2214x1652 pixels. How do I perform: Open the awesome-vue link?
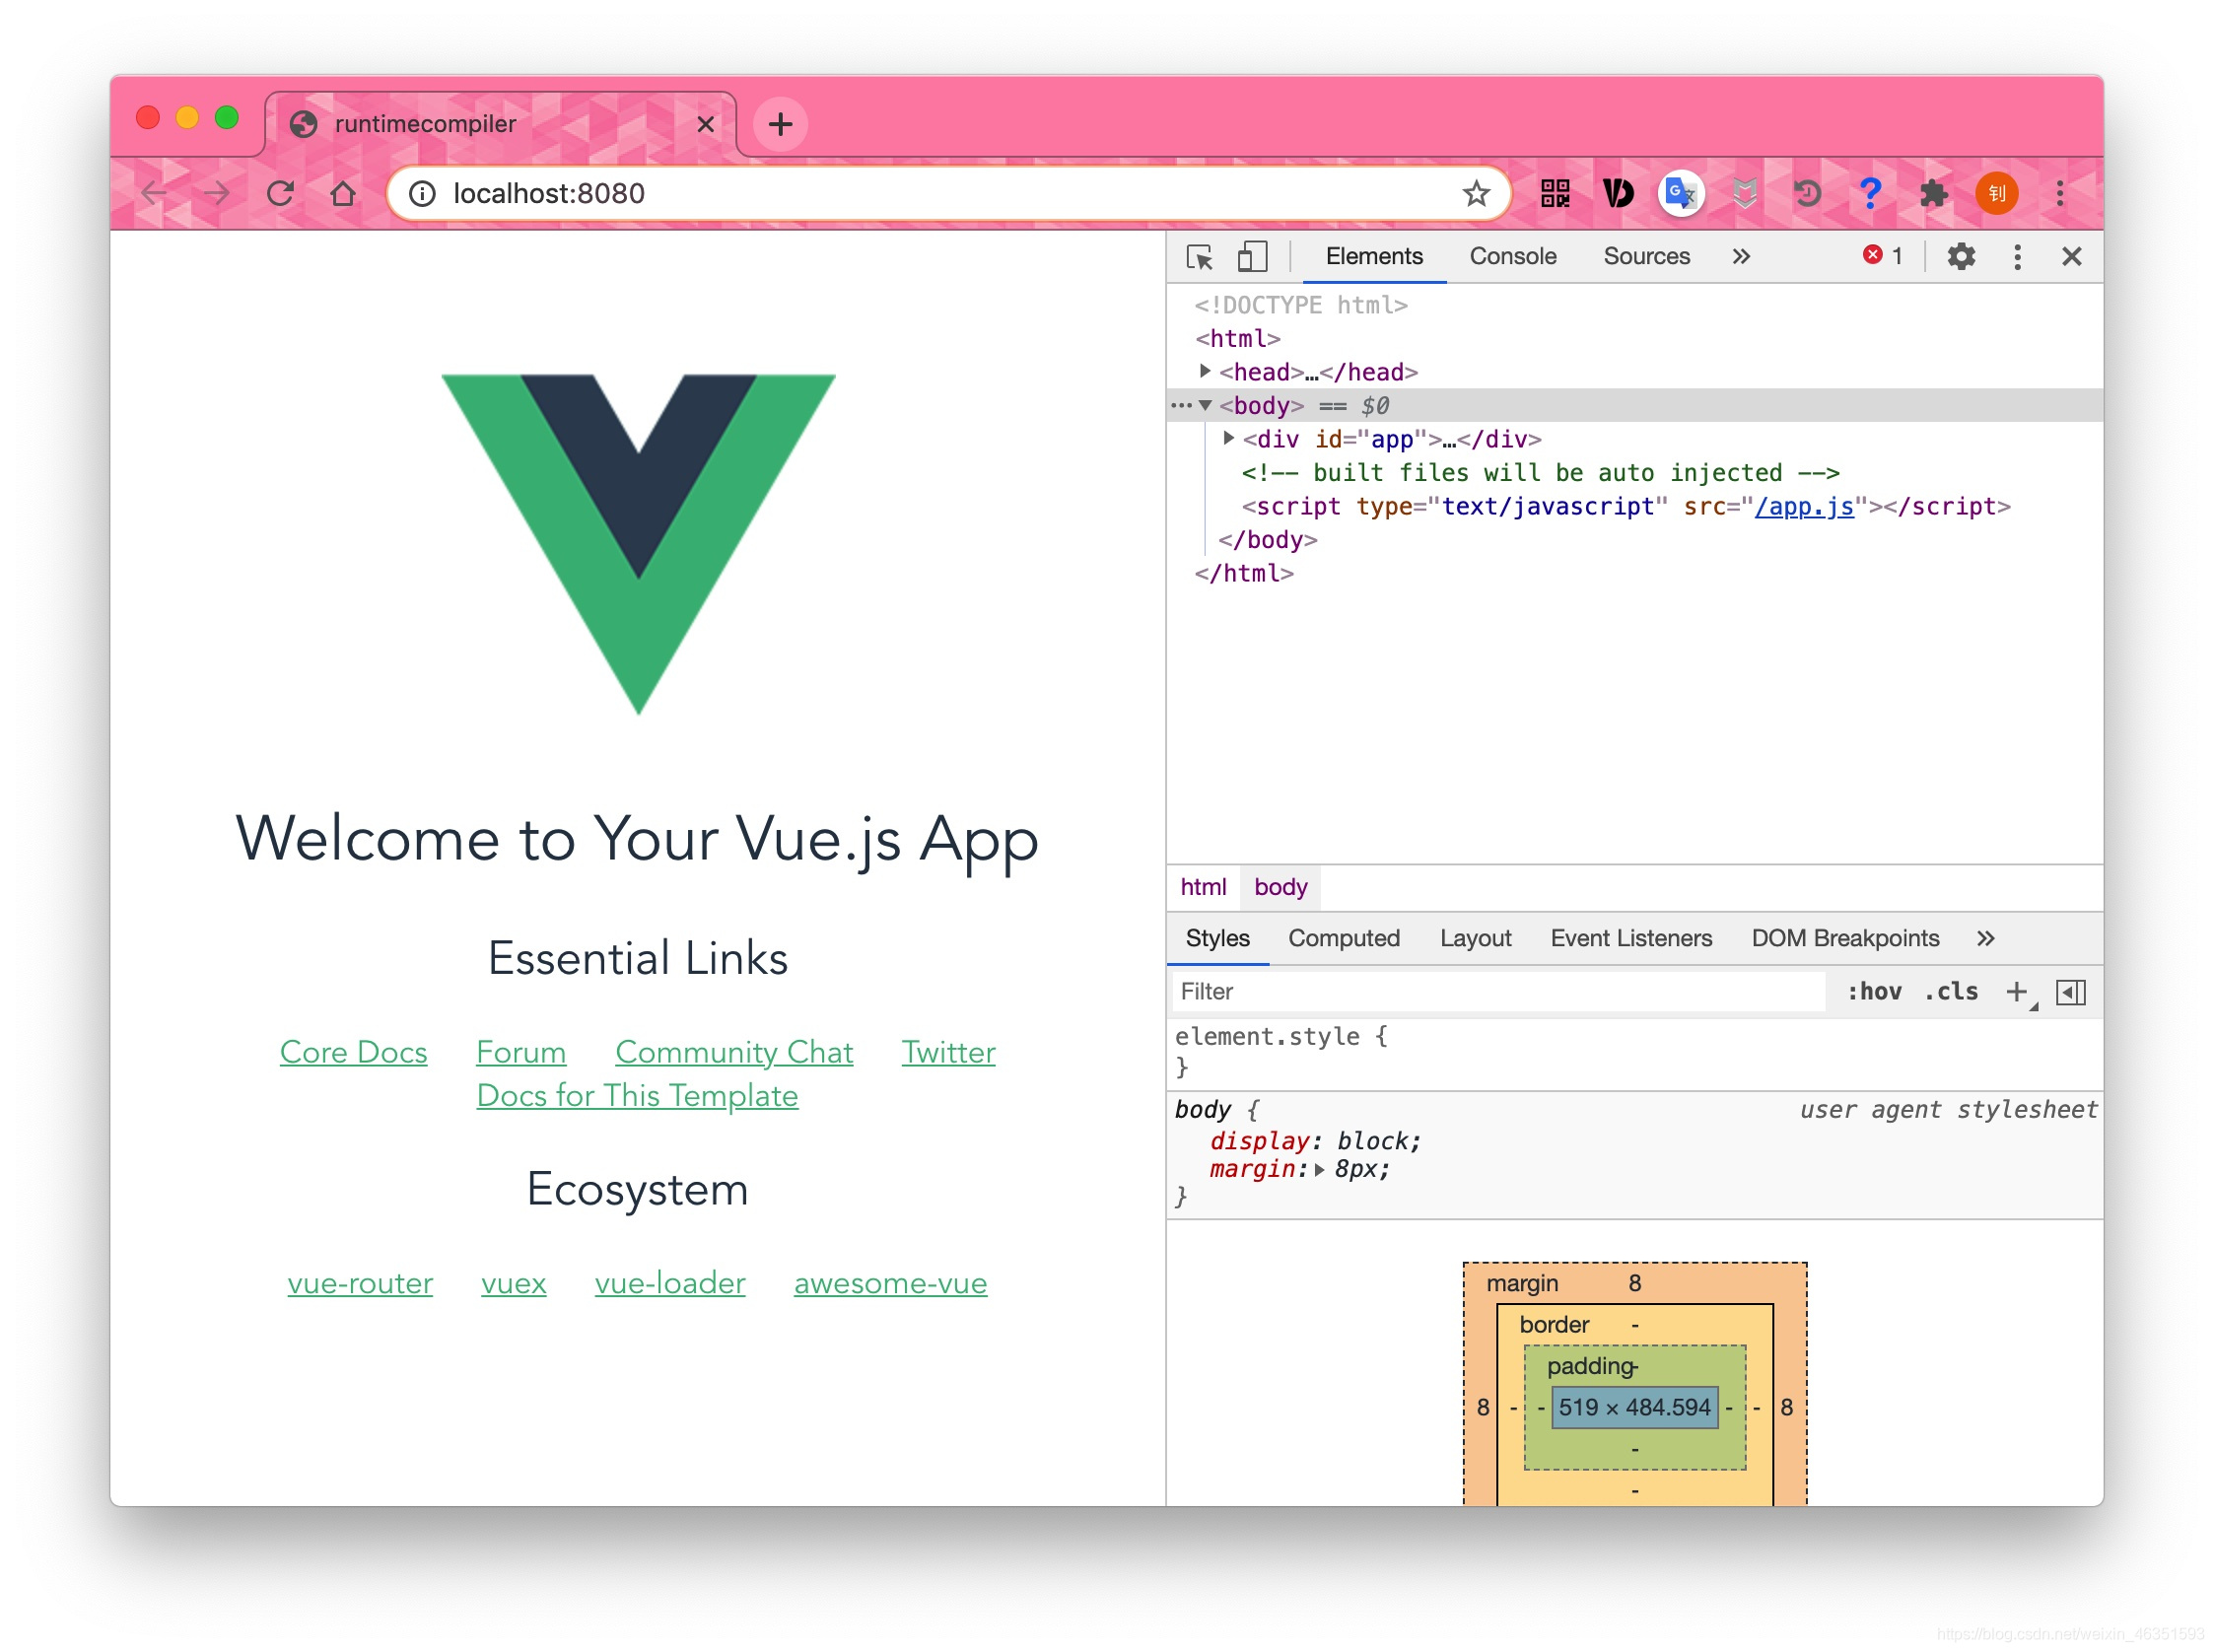(890, 1282)
